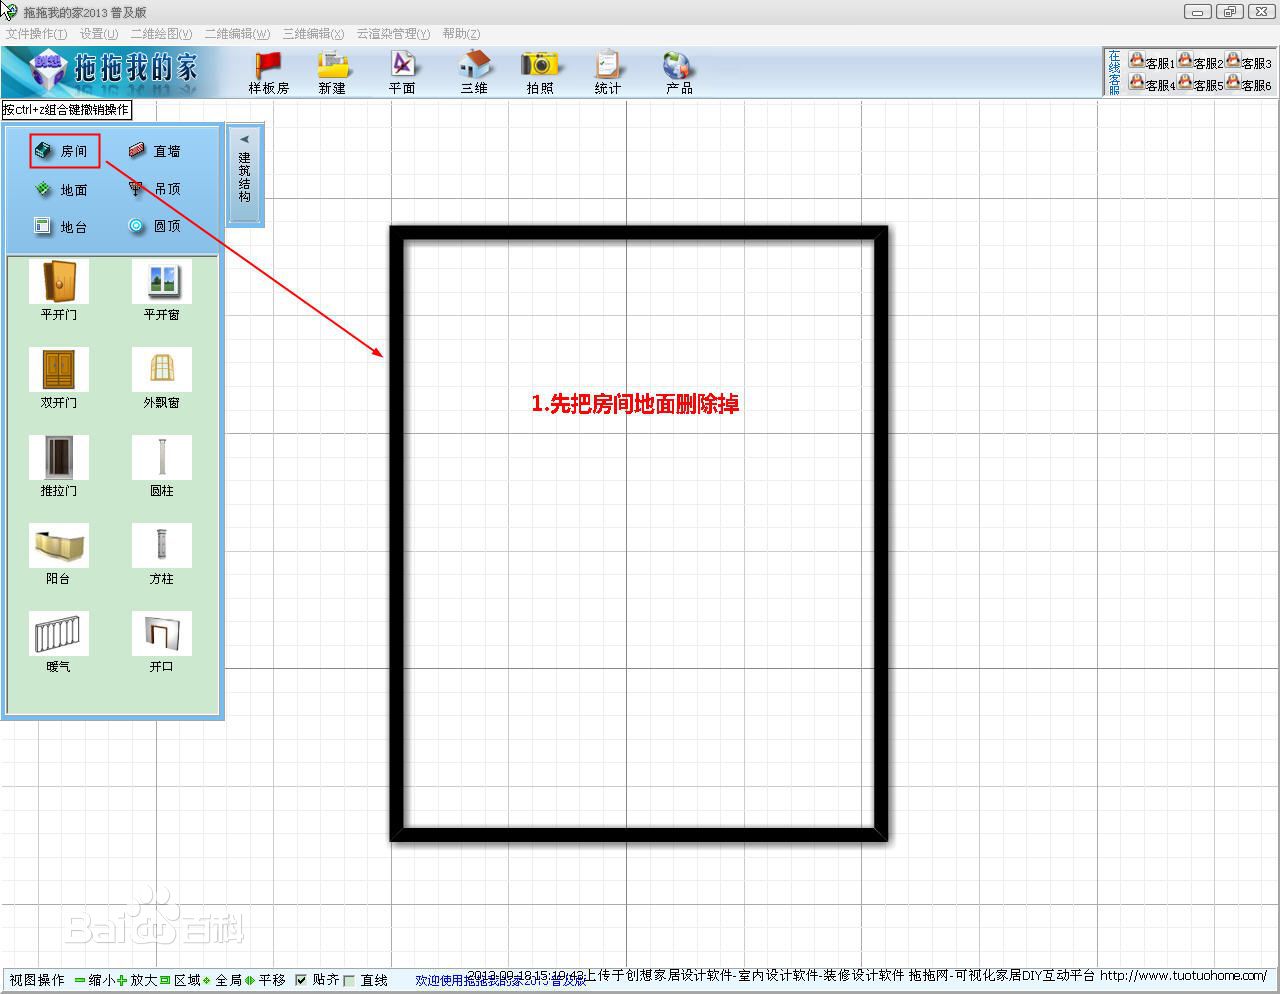
Task: Click the 拍照 camera icon
Action: (x=540, y=71)
